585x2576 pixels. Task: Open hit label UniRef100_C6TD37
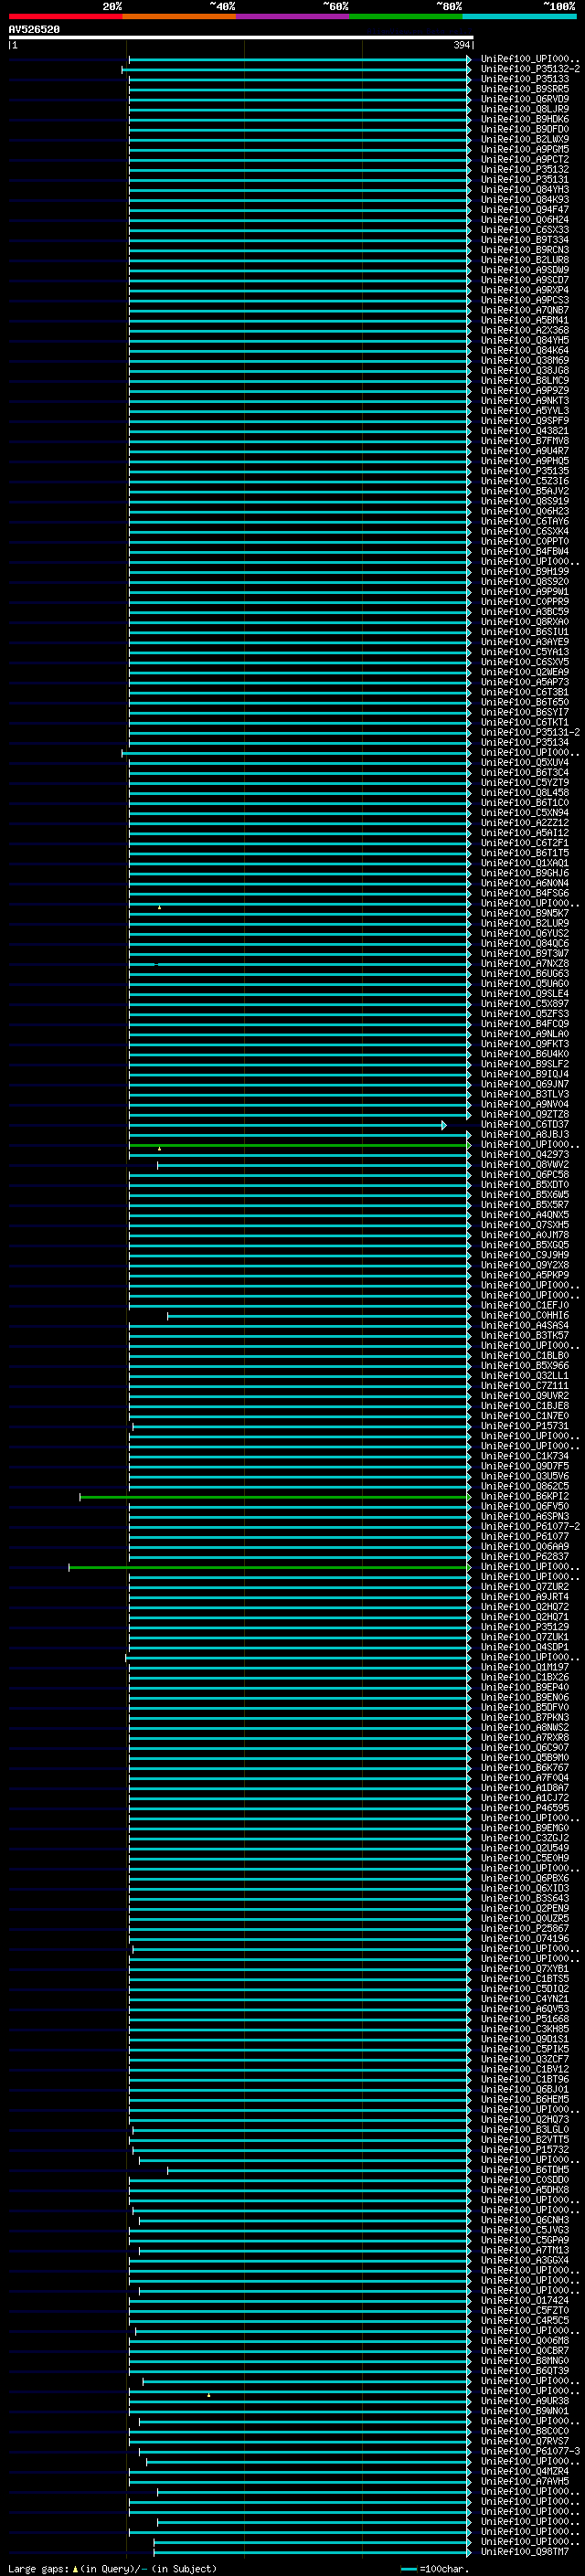(x=525, y=1125)
